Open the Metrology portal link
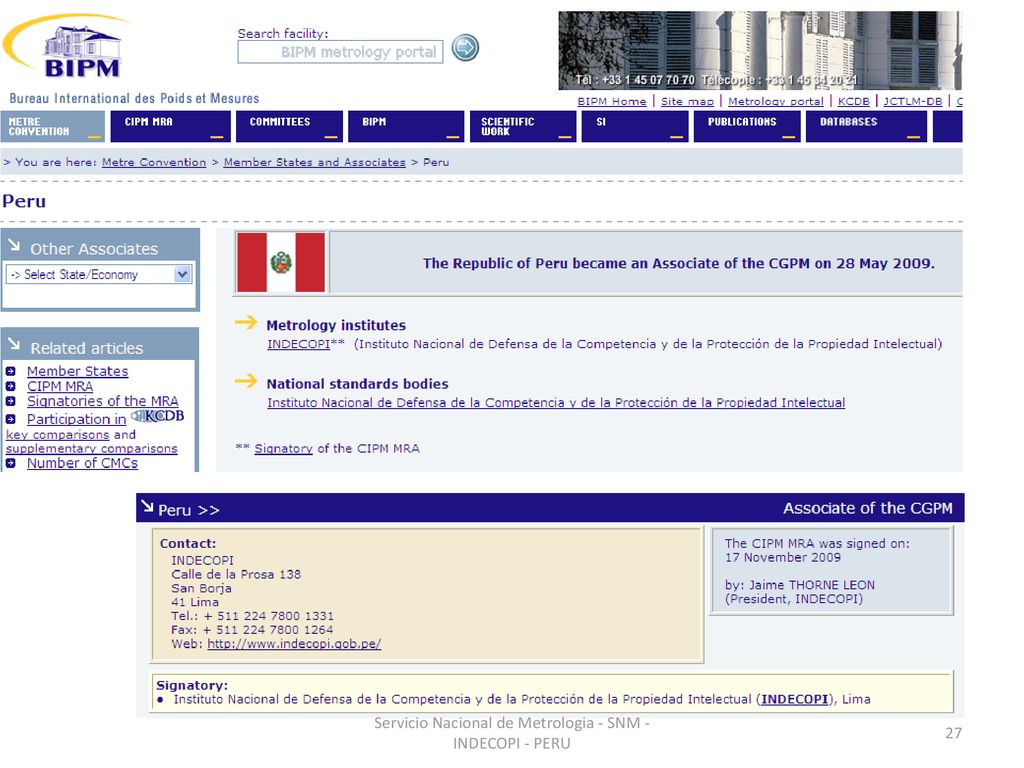1024x768 pixels. [776, 101]
